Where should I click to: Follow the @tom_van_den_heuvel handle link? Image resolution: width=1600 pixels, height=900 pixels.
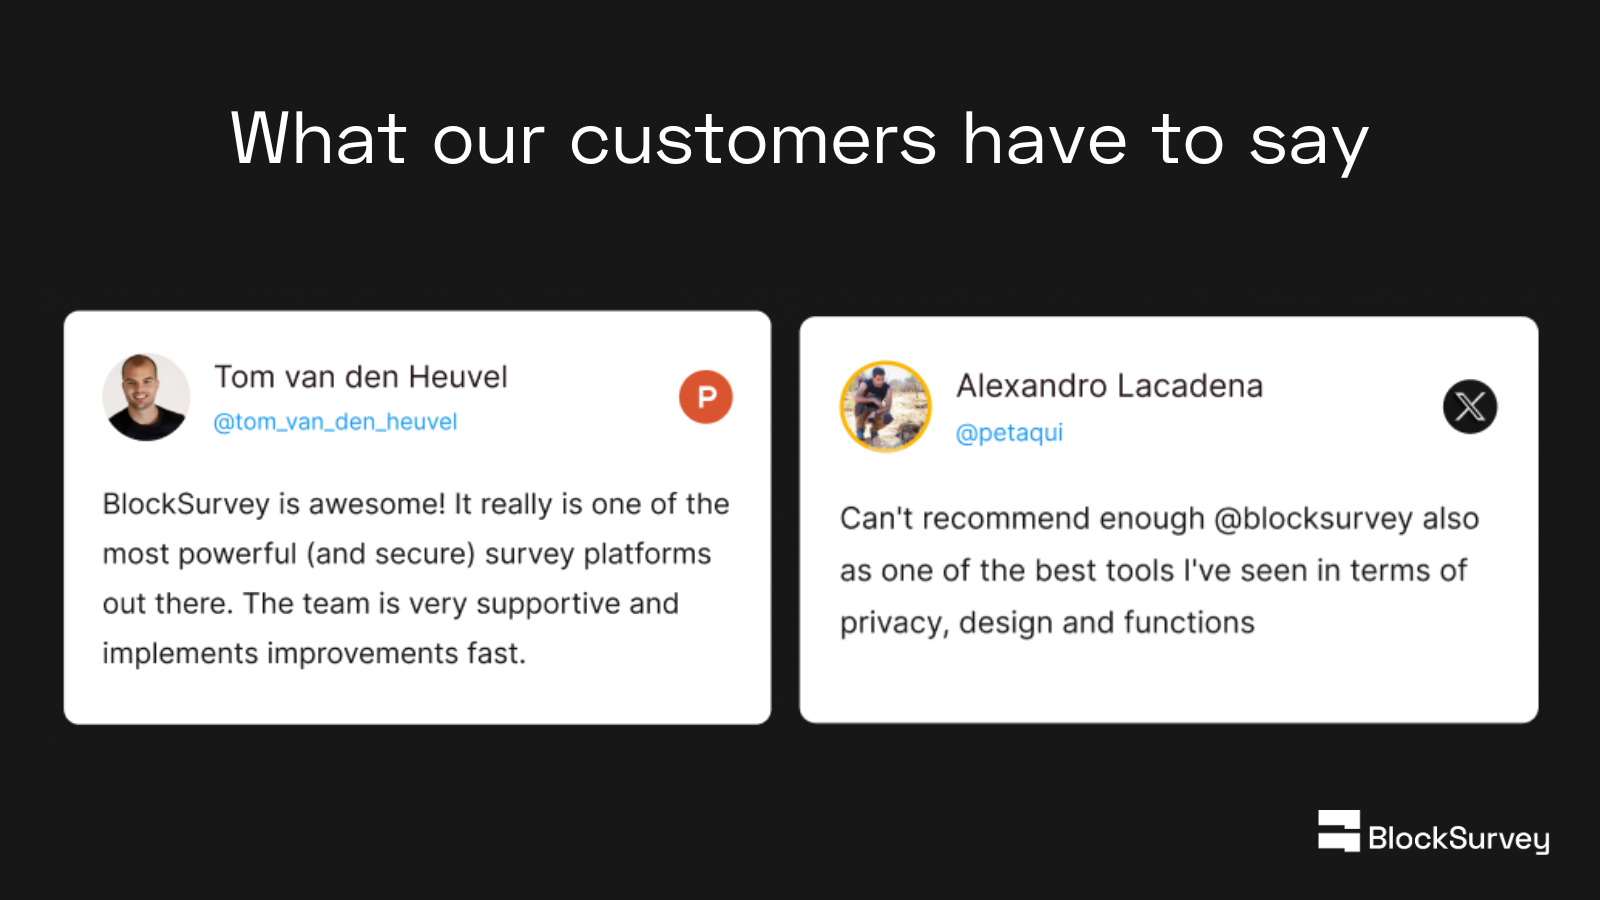(335, 422)
